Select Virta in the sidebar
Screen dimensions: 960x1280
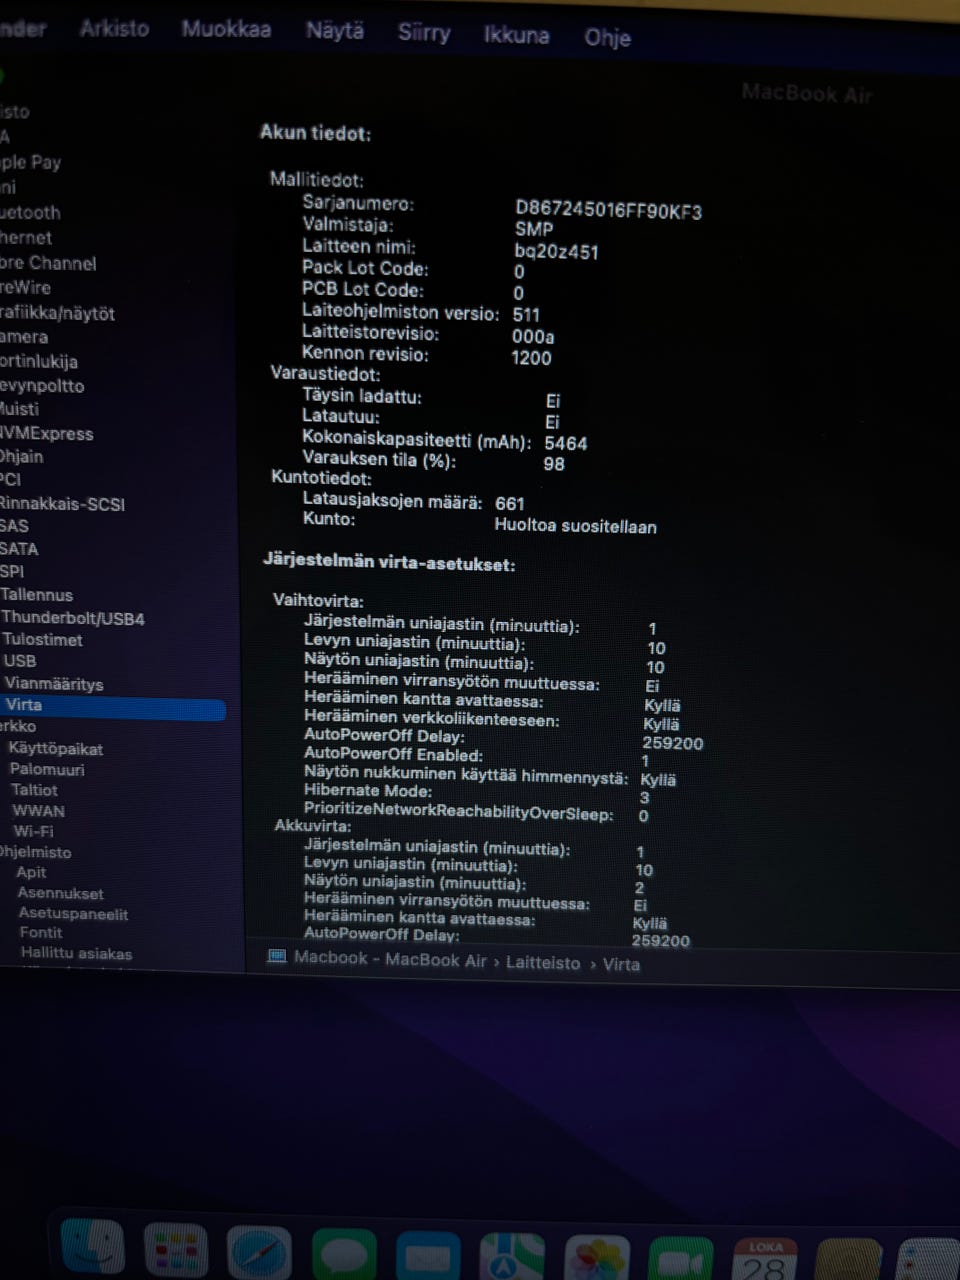point(112,705)
